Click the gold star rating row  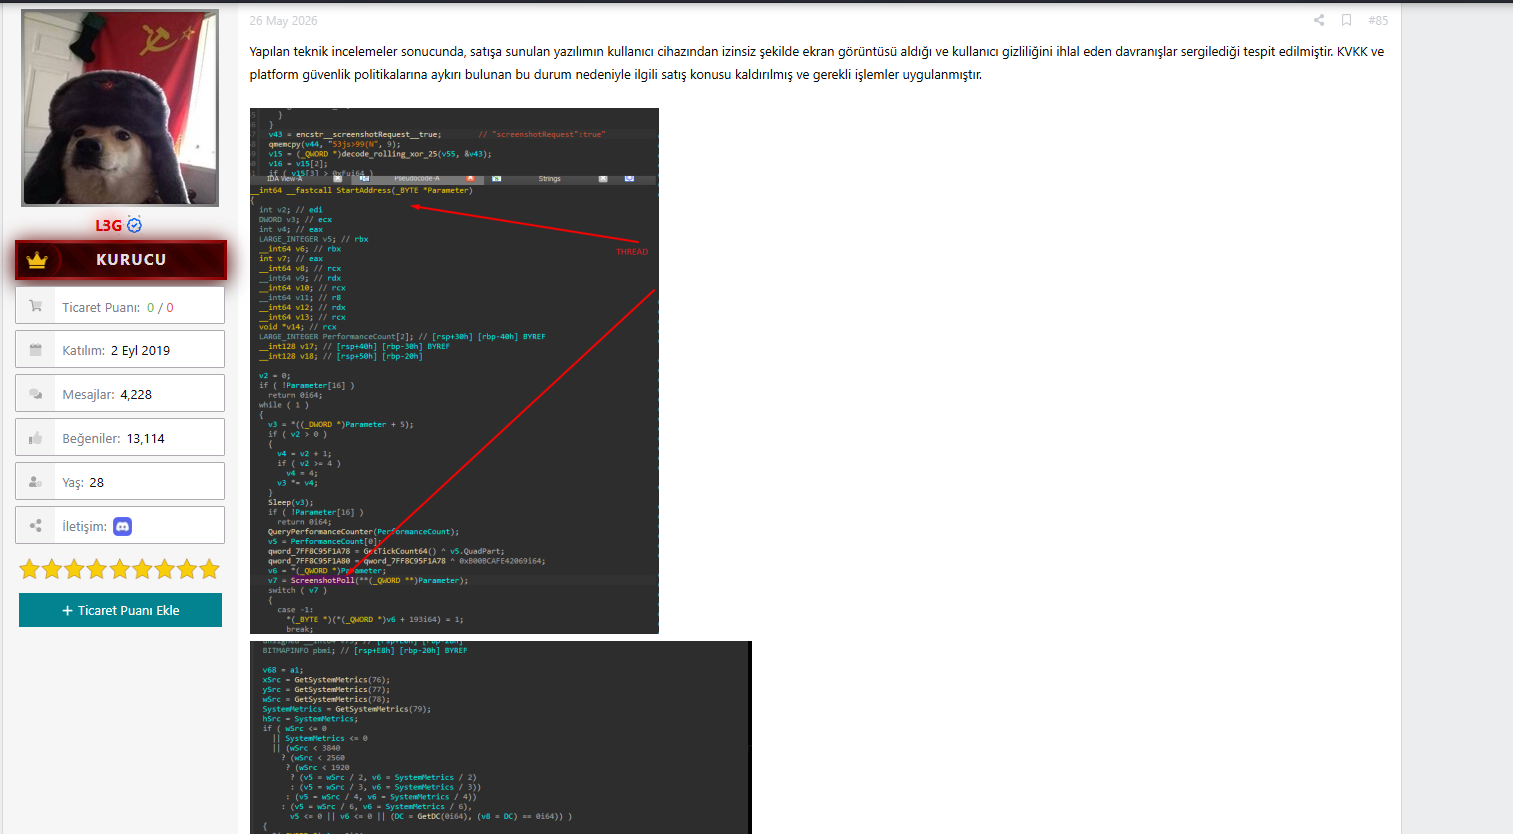click(x=119, y=569)
